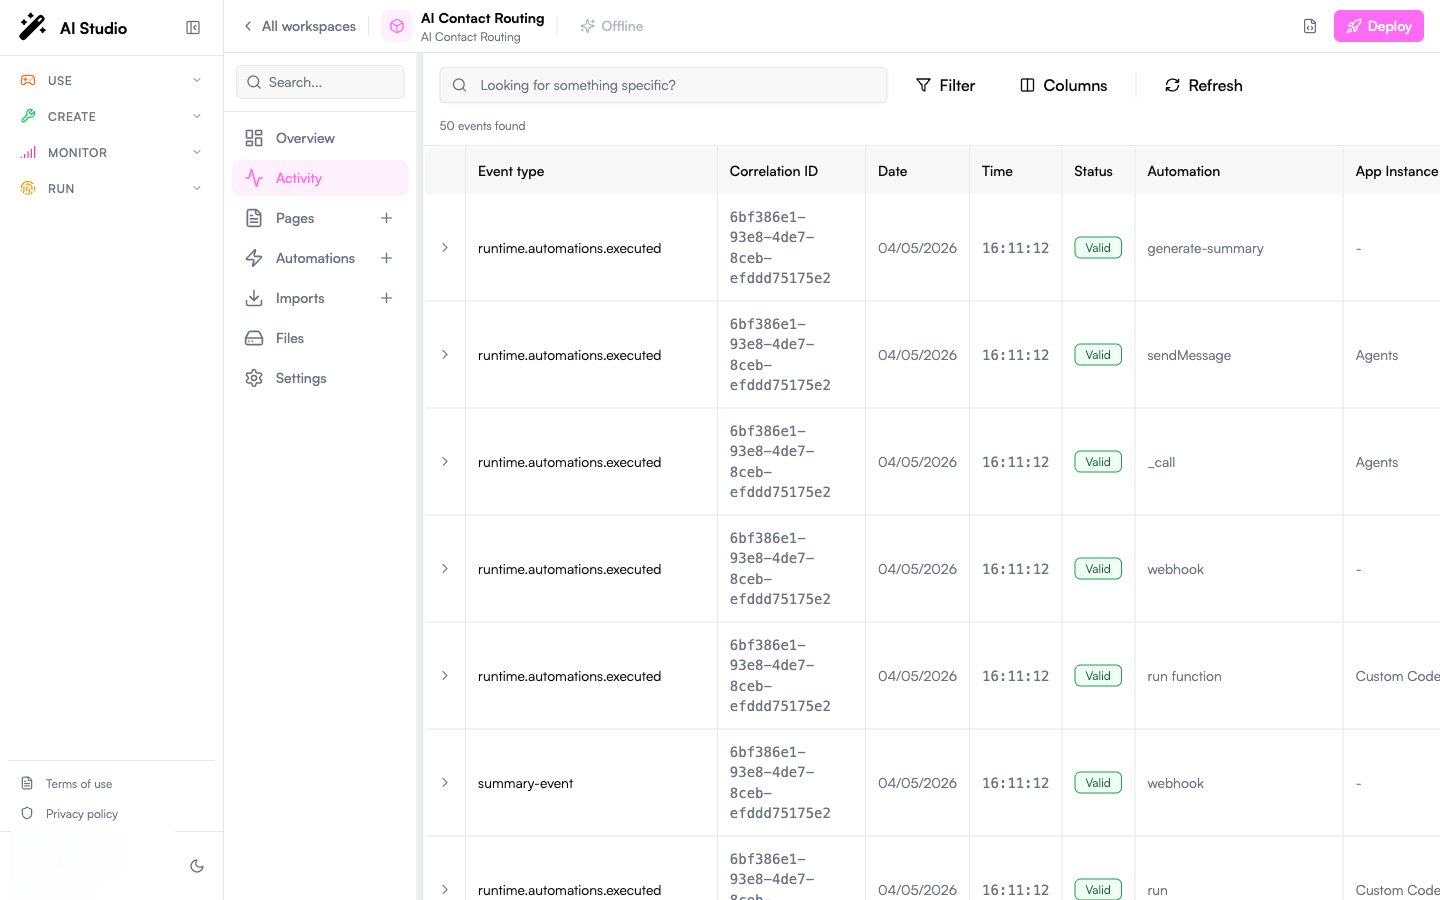Open the document code icon near Deploy
Viewport: 1440px width, 900px height.
tap(1310, 26)
